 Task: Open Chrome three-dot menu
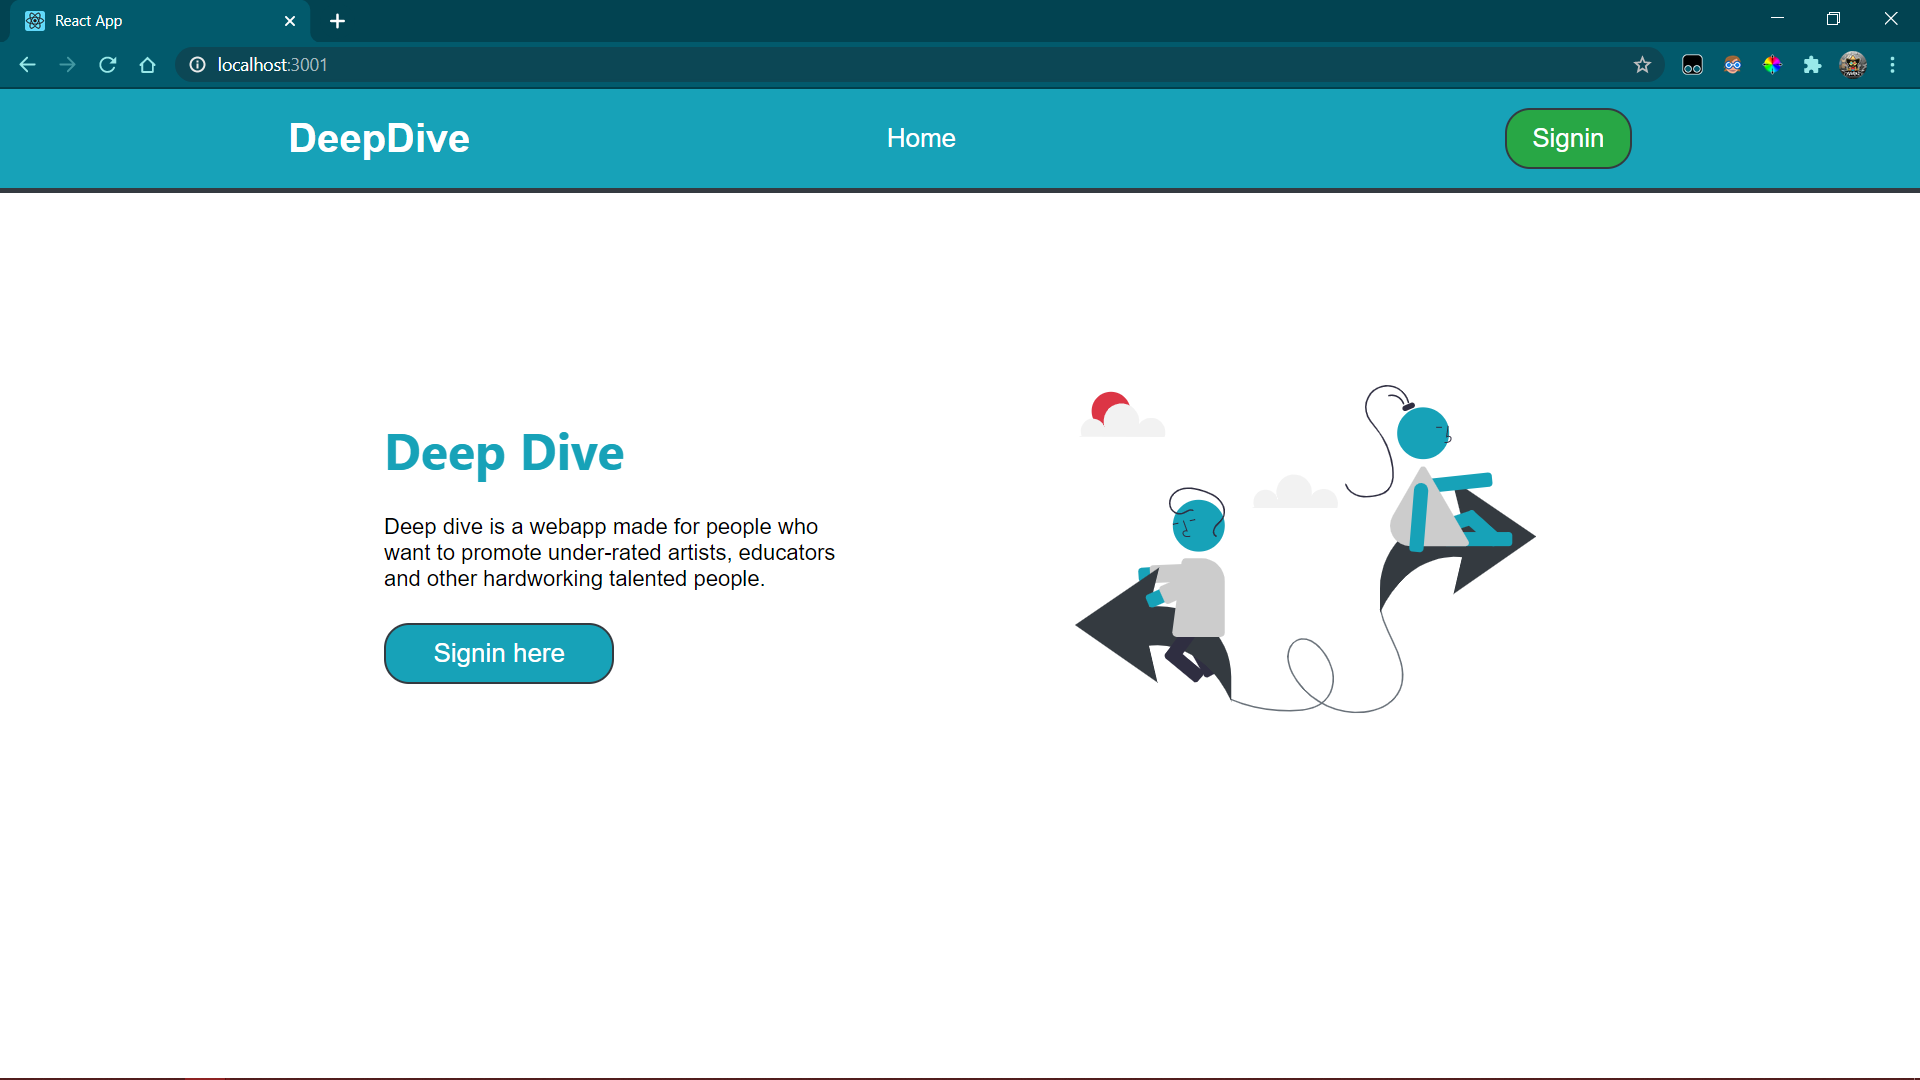[1892, 65]
